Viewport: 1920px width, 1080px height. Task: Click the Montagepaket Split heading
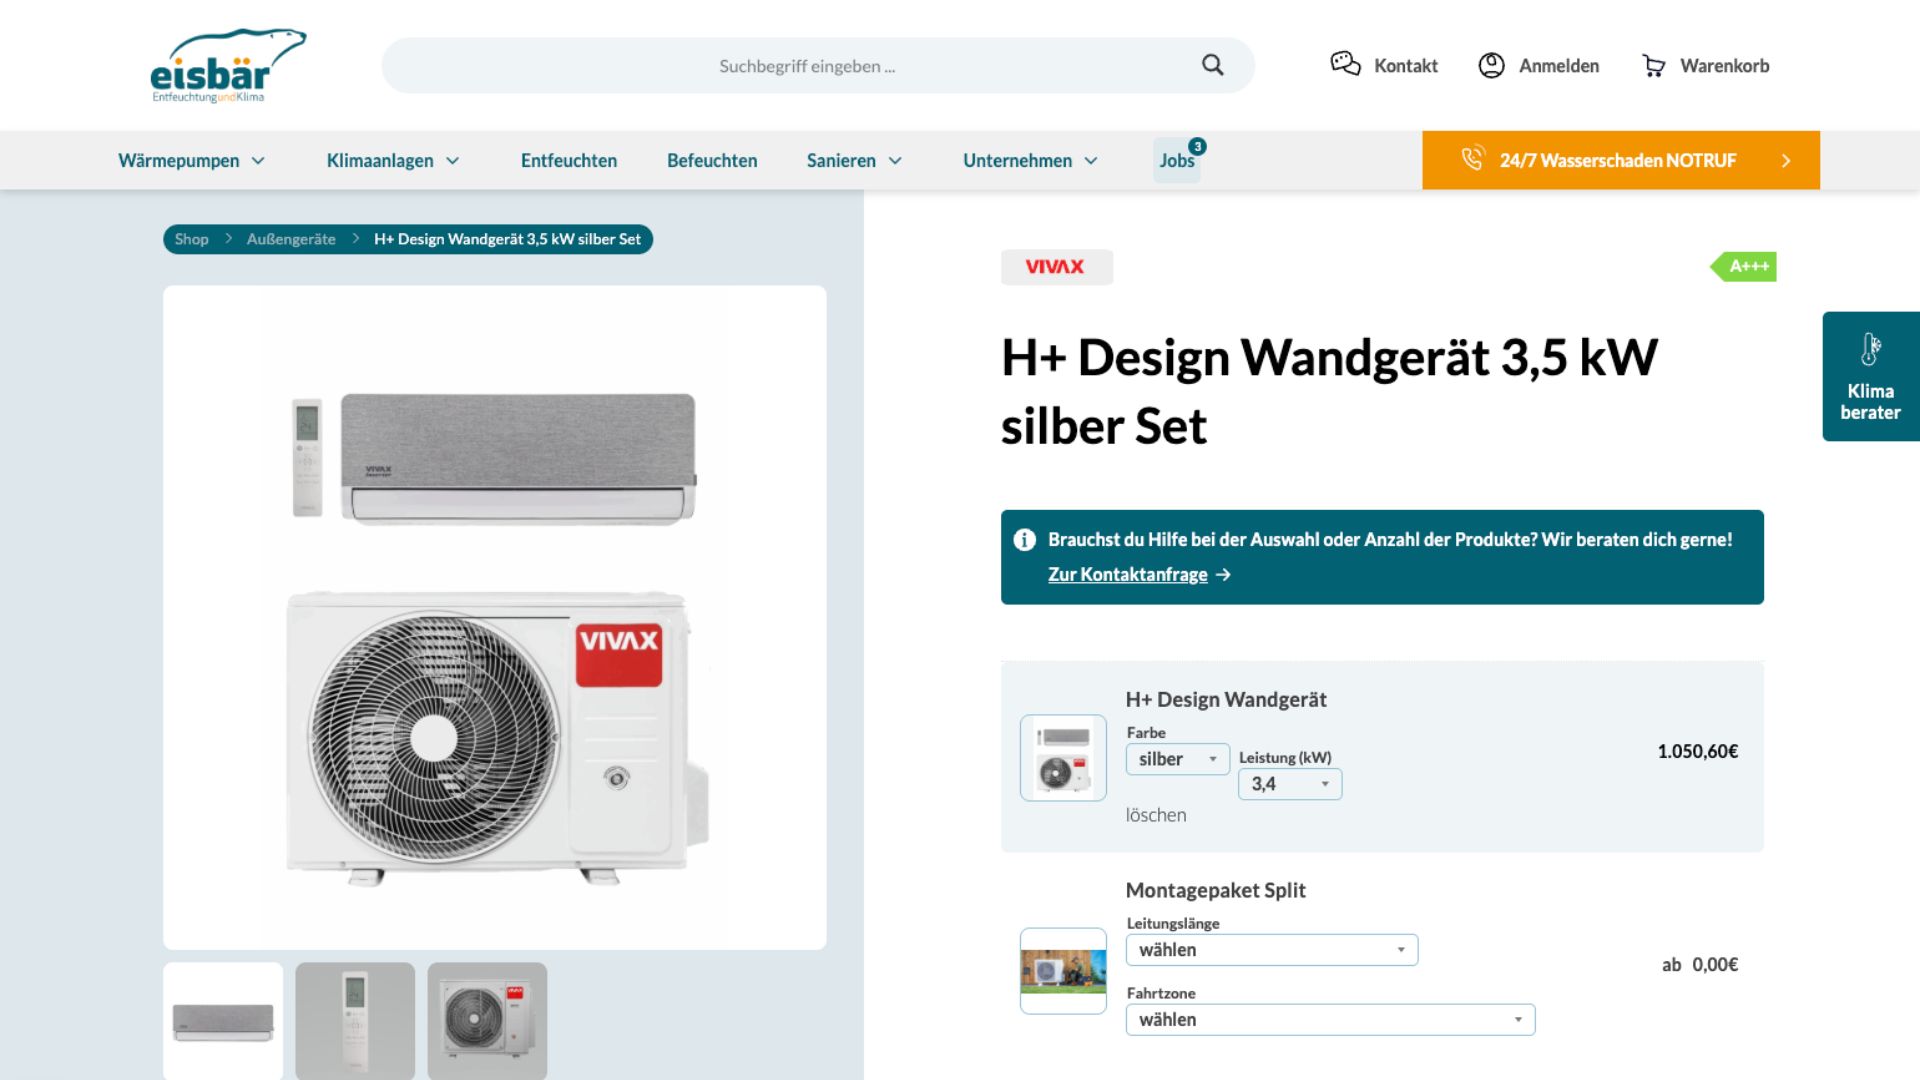pyautogui.click(x=1216, y=890)
